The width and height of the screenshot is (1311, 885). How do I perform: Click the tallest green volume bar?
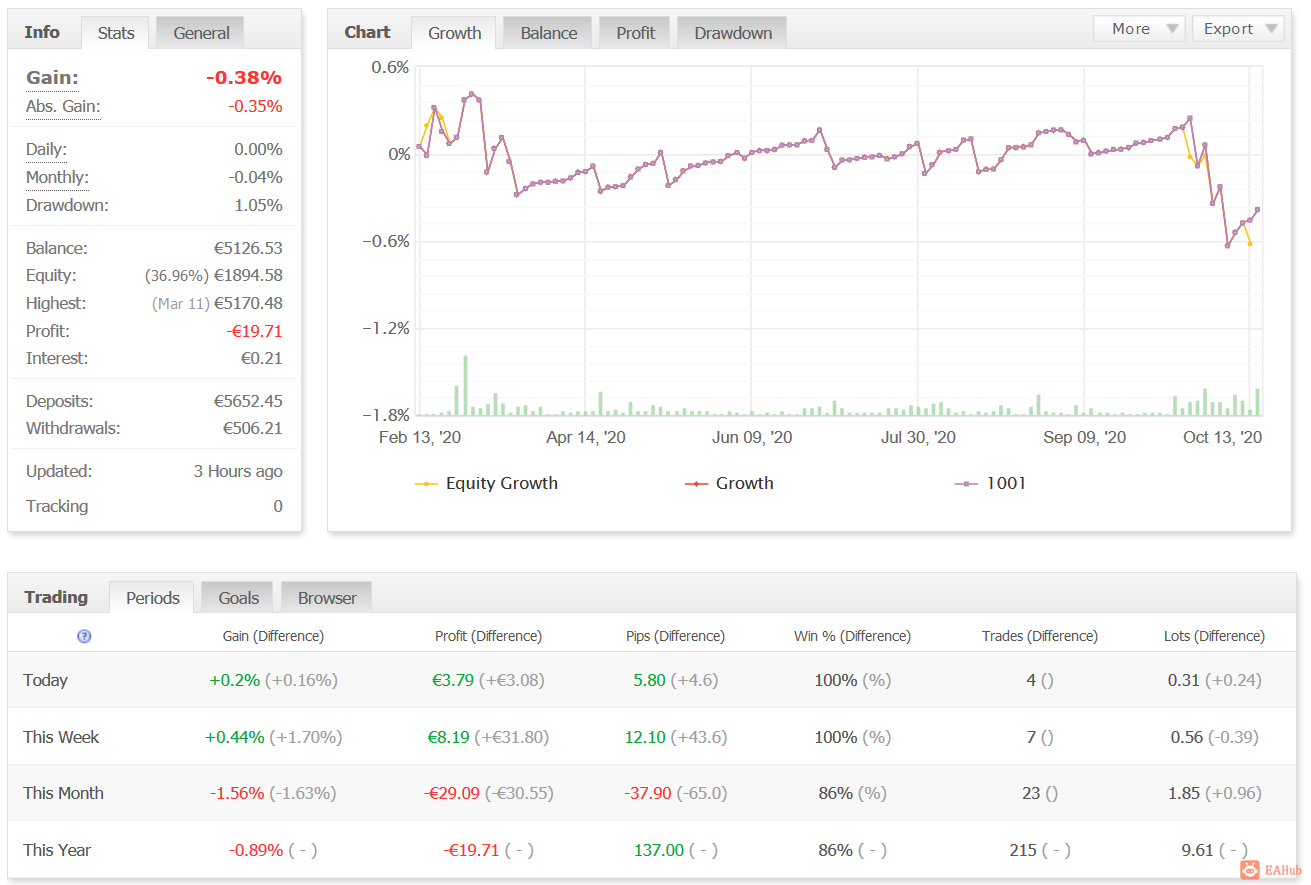pyautogui.click(x=465, y=386)
